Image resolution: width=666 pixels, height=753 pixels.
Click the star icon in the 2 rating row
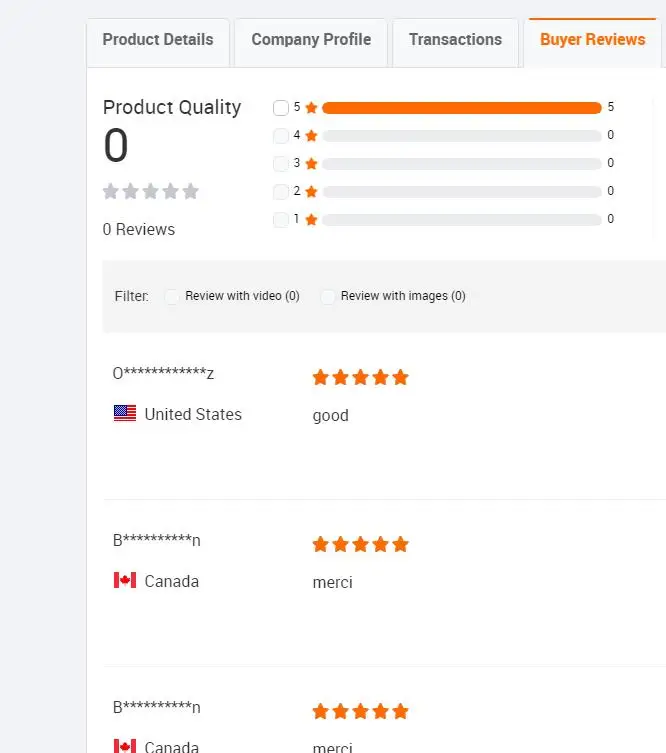pyautogui.click(x=311, y=192)
